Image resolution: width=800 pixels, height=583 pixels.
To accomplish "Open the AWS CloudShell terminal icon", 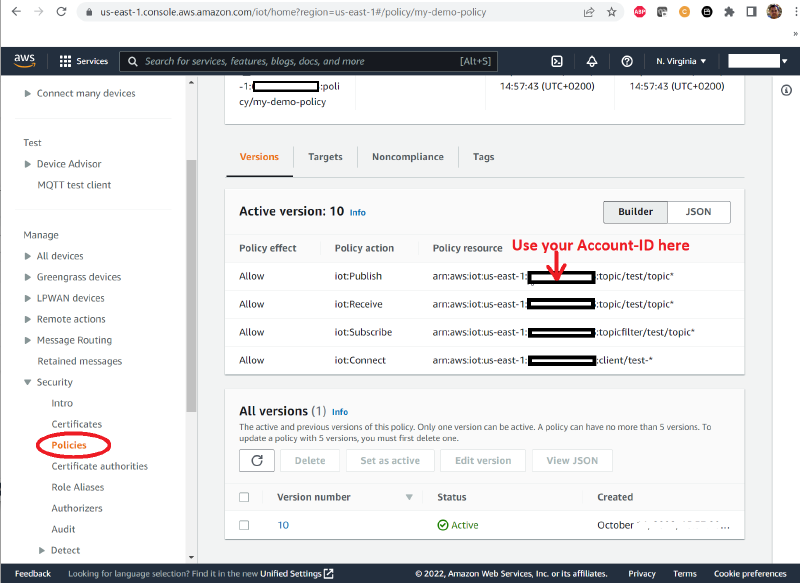I will click(557, 61).
